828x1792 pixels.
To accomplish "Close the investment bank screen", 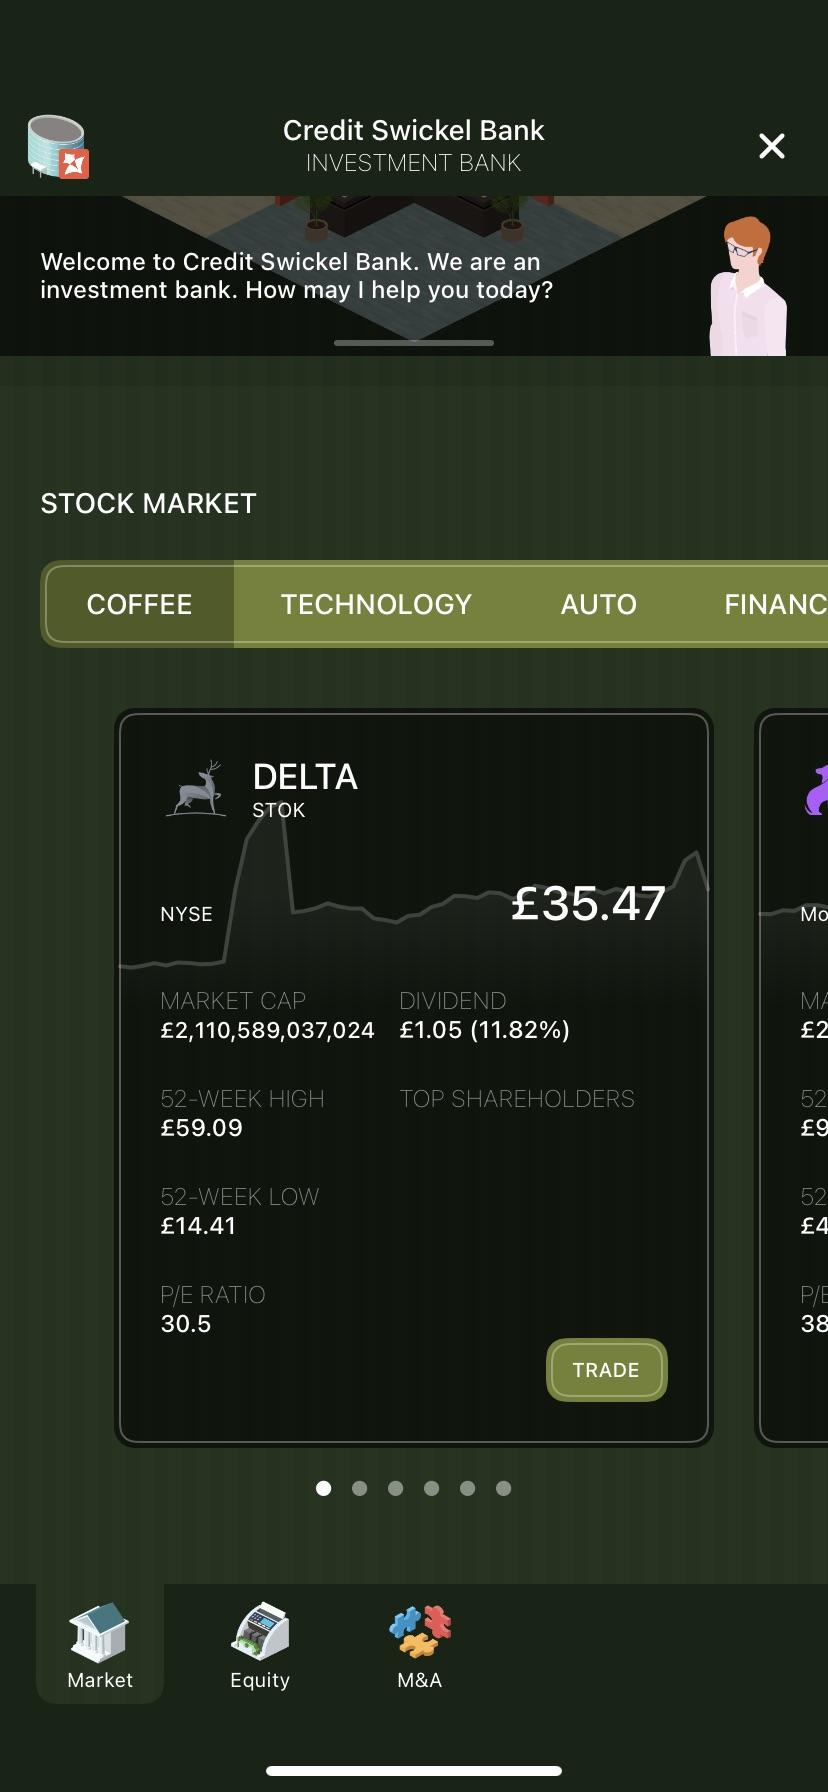I will (772, 146).
